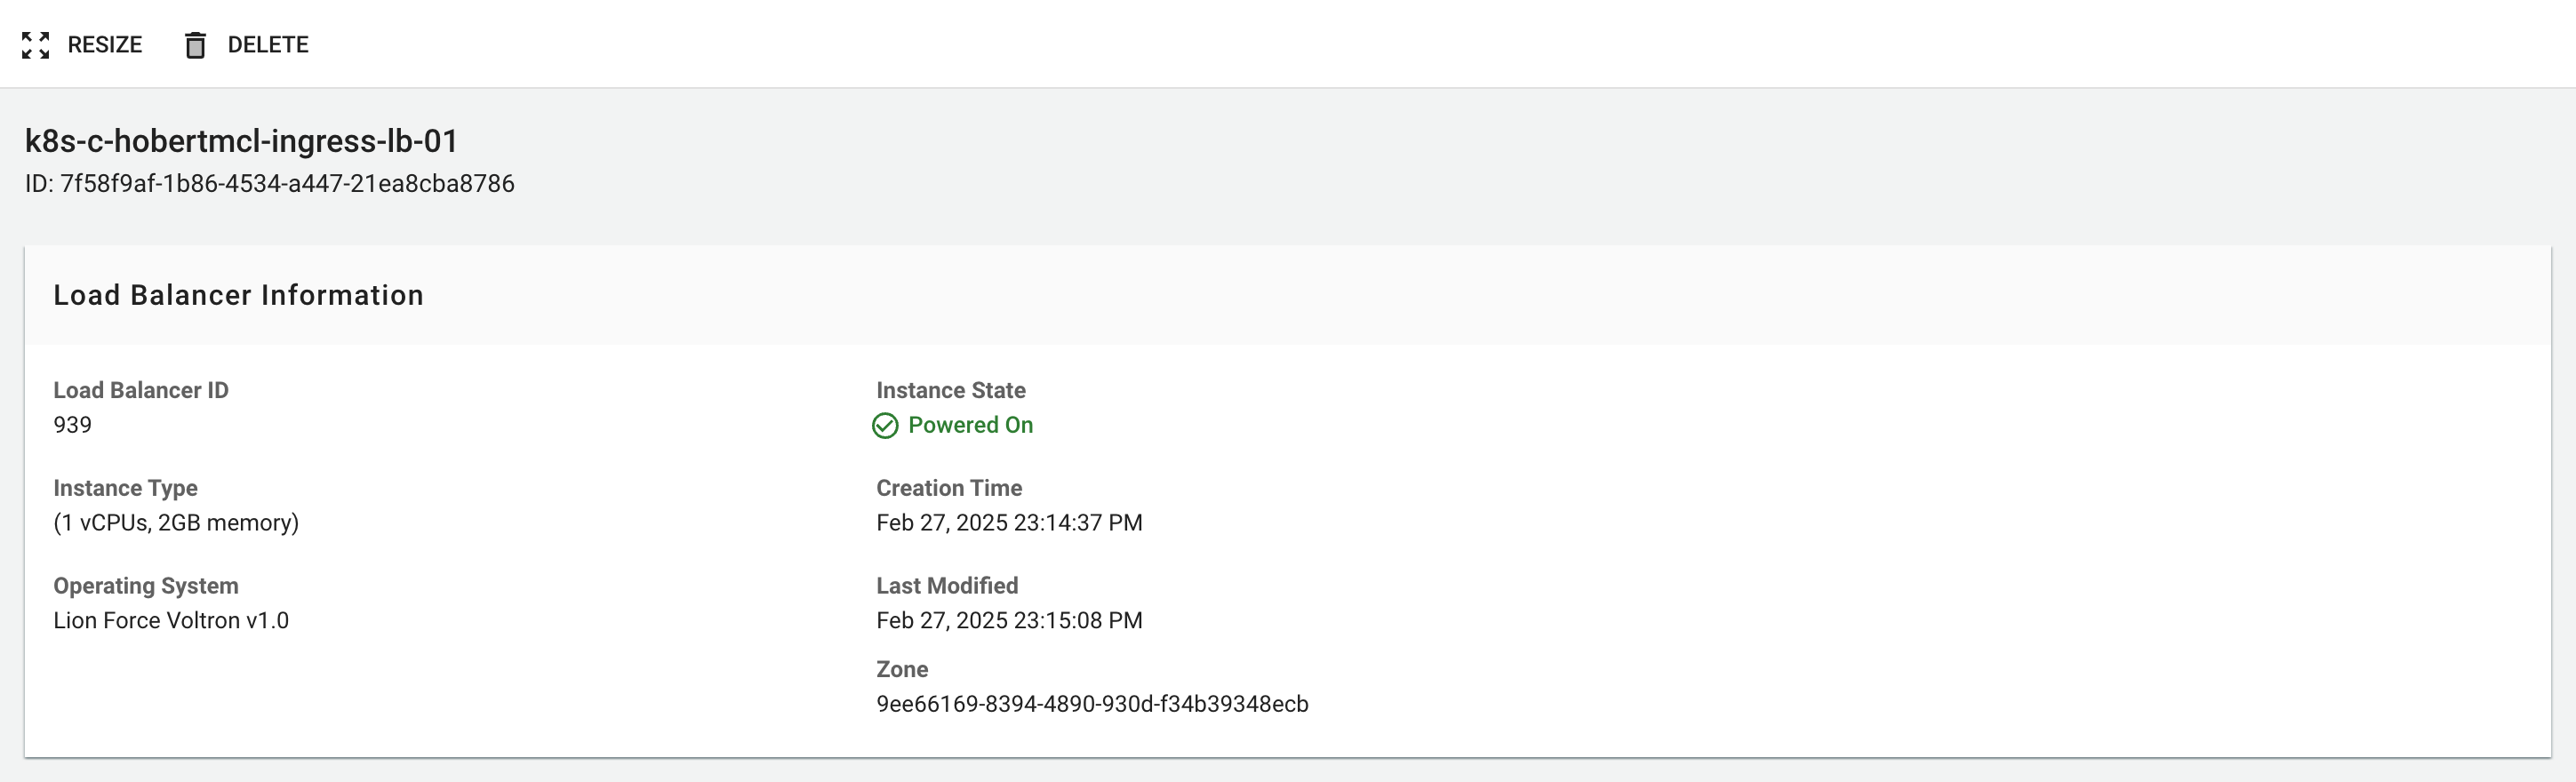
Task: Click the Powered On status text
Action: click(971, 425)
